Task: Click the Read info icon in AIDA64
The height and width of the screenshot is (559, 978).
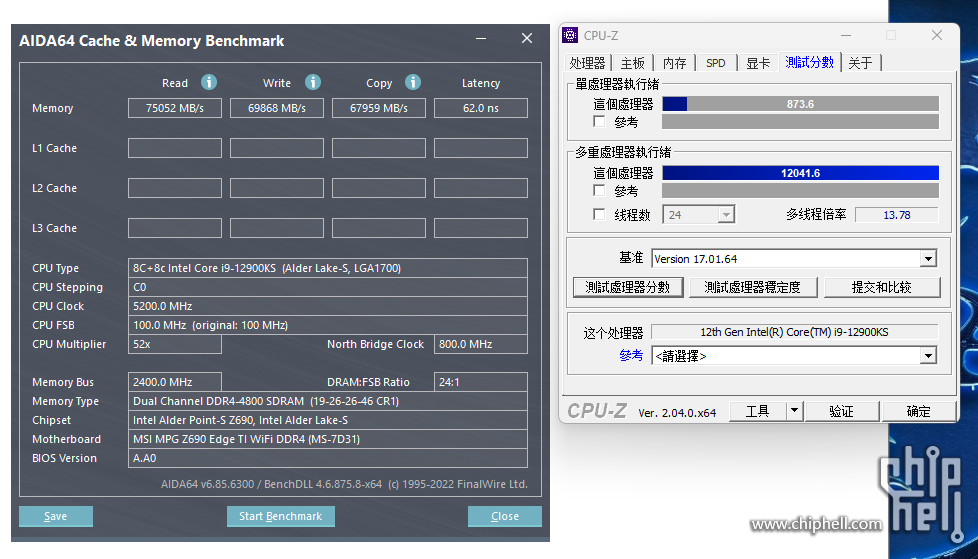Action: point(209,82)
